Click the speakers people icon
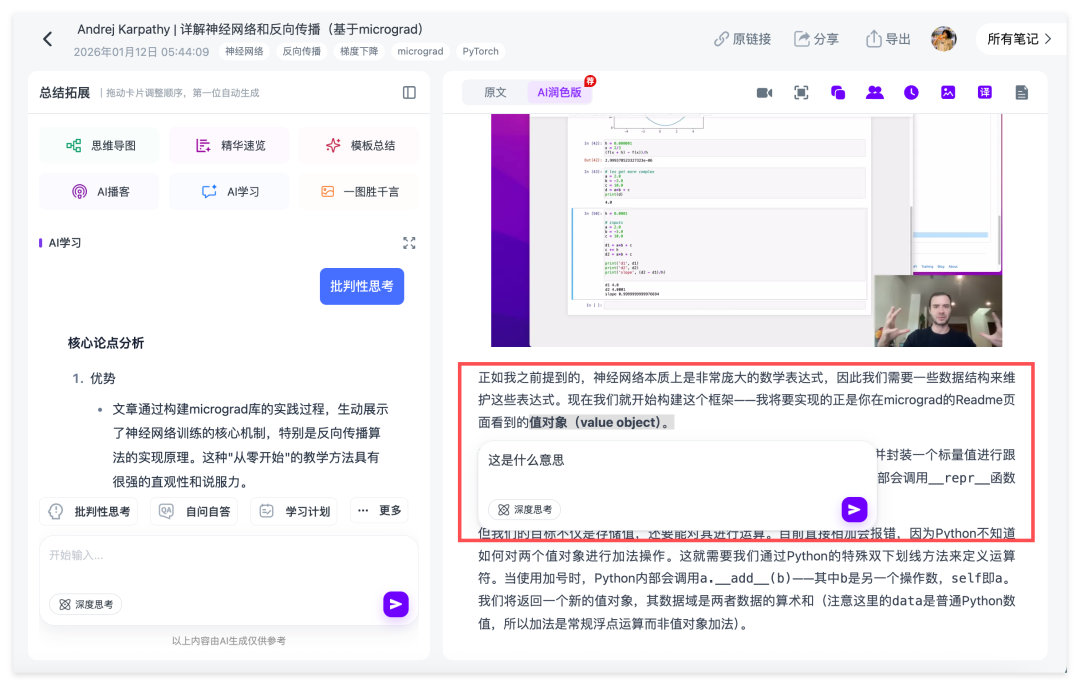The image size is (1080, 686). [x=875, y=92]
